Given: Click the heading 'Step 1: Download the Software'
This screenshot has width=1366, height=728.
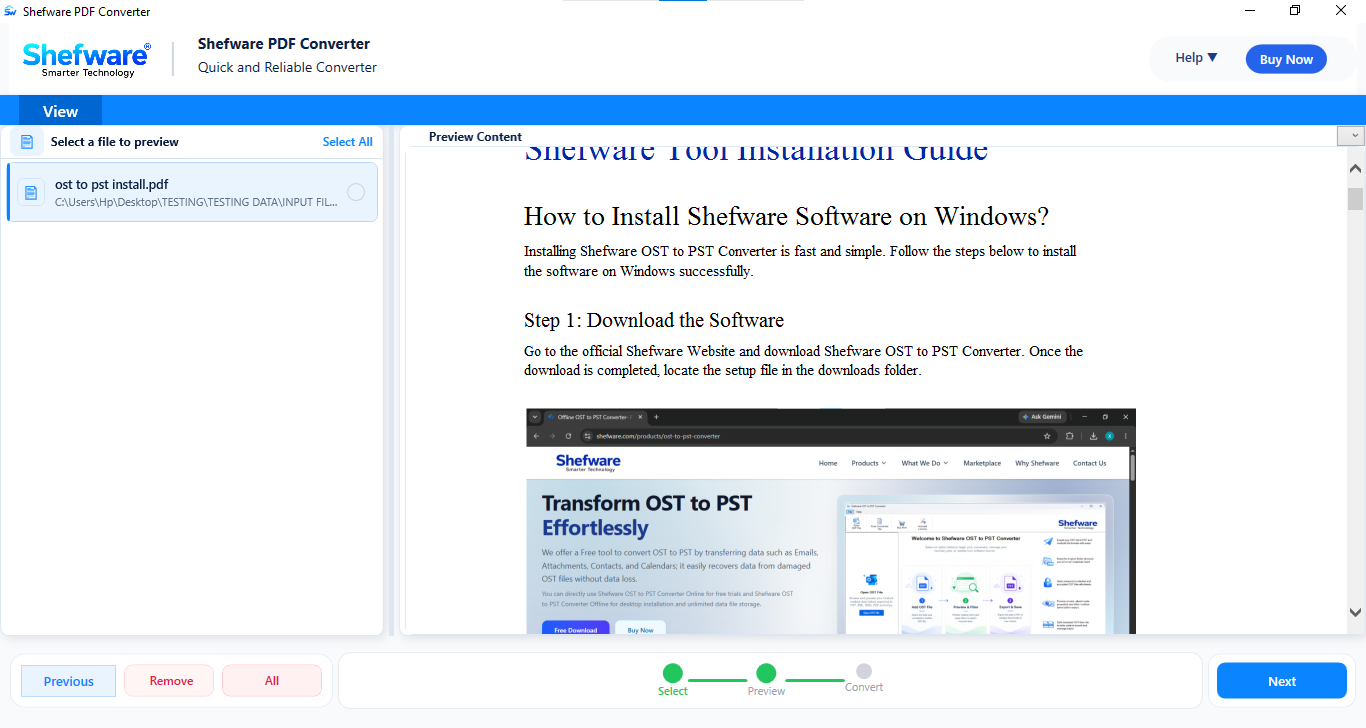Looking at the screenshot, I should tap(654, 320).
